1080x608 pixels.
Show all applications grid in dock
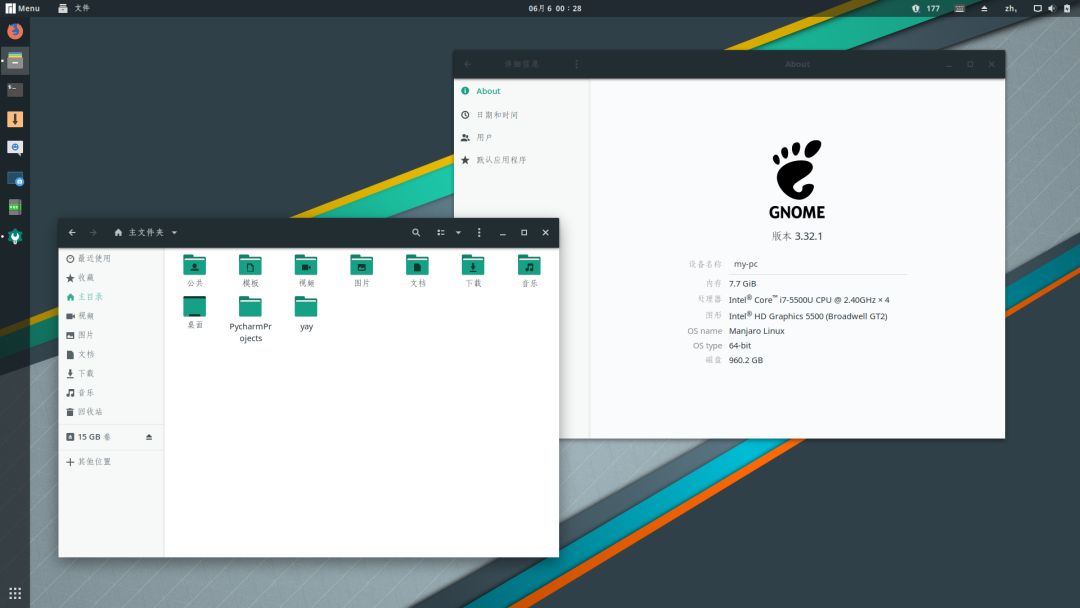[15, 592]
